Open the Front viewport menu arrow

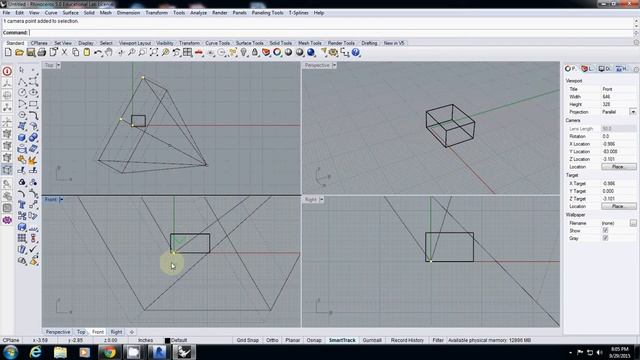click(61, 200)
